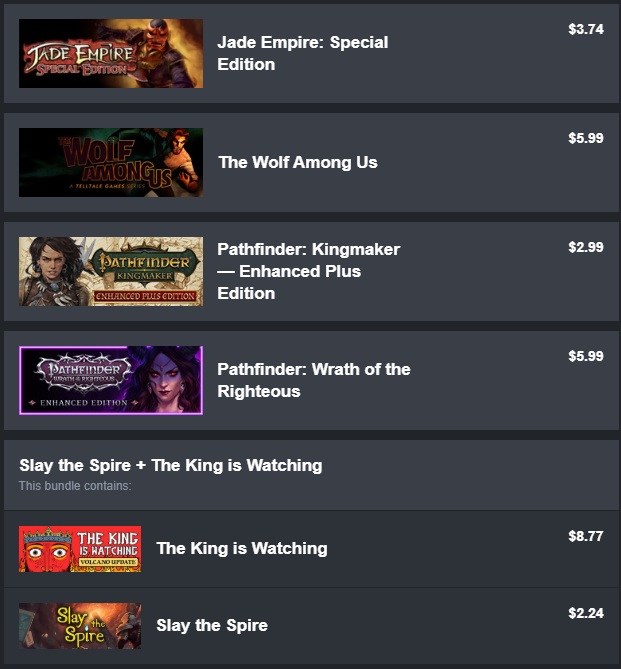Open the Jade Empire Special Edition banner image

(111, 53)
